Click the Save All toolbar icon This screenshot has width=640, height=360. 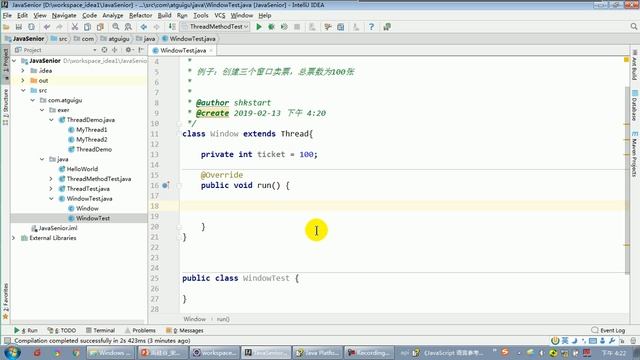(19, 27)
